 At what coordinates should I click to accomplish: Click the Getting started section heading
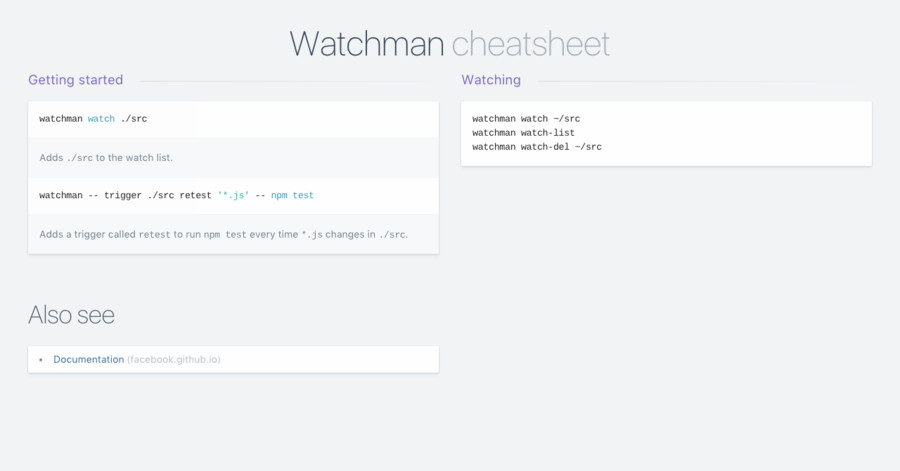(75, 80)
